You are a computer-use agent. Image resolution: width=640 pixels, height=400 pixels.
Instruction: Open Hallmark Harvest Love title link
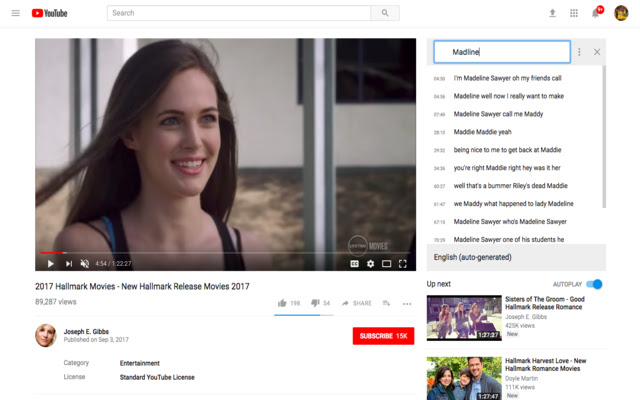[546, 364]
